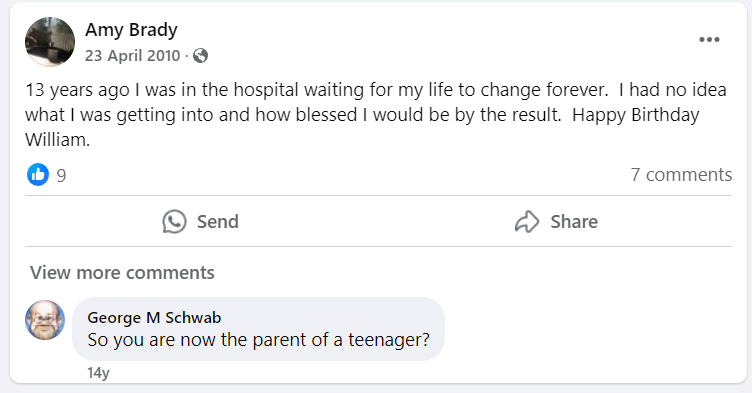Click George M Schwab's name
Viewport: 752px width, 393px height.
coord(154,318)
